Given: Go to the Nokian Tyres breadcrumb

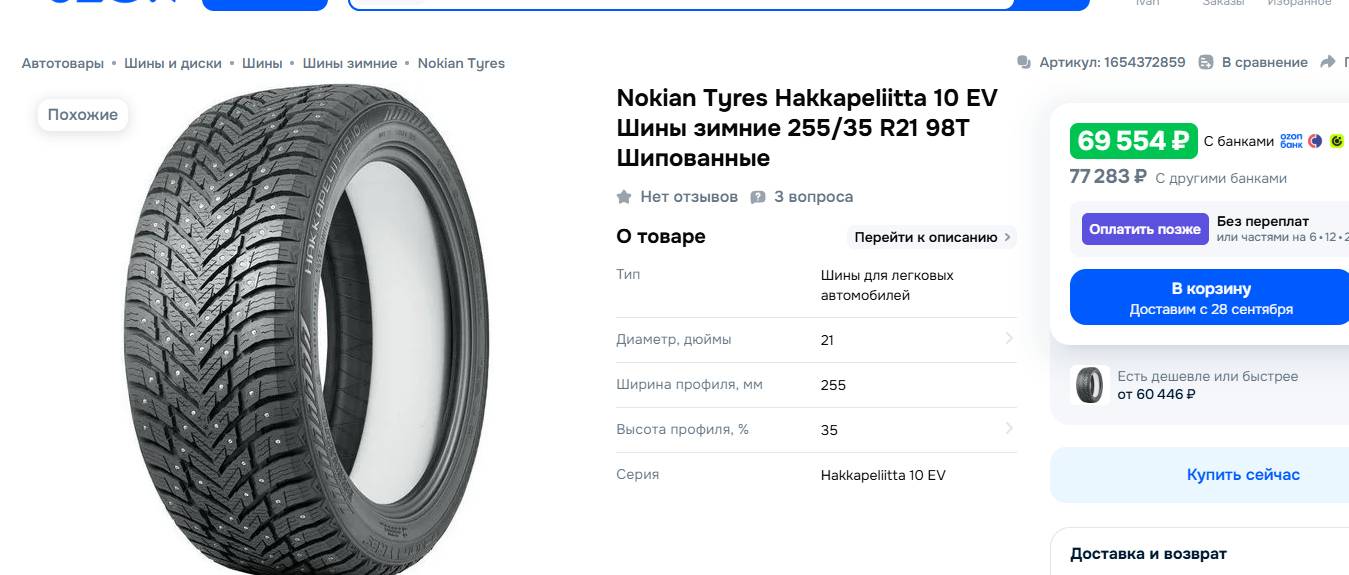Looking at the screenshot, I should point(461,63).
